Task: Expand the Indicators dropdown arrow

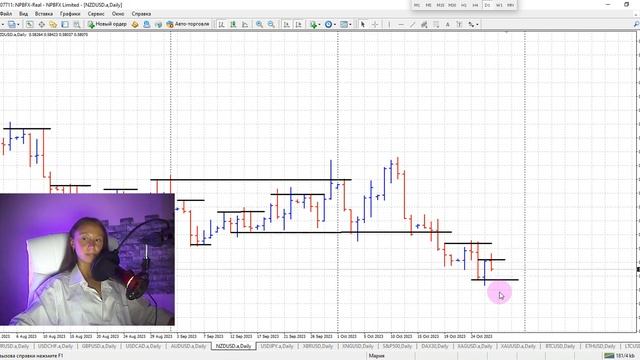Action: point(319,24)
